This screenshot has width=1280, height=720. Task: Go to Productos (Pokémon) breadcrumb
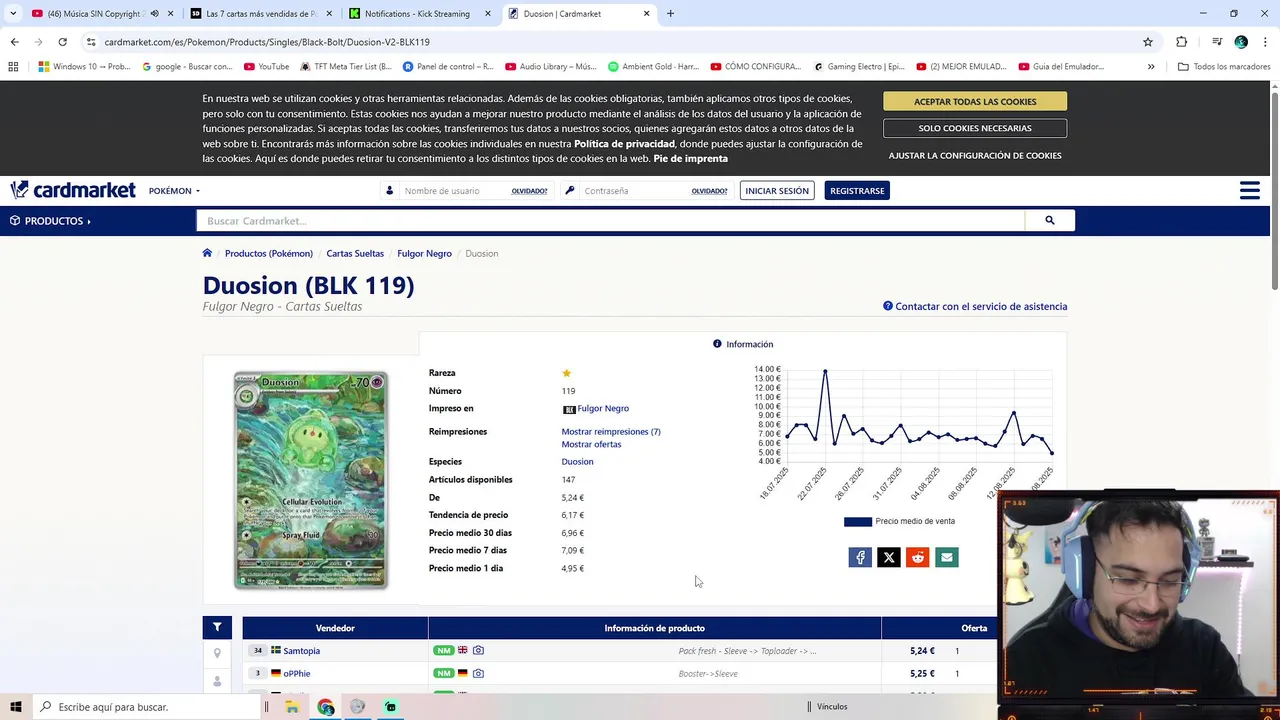(269, 254)
